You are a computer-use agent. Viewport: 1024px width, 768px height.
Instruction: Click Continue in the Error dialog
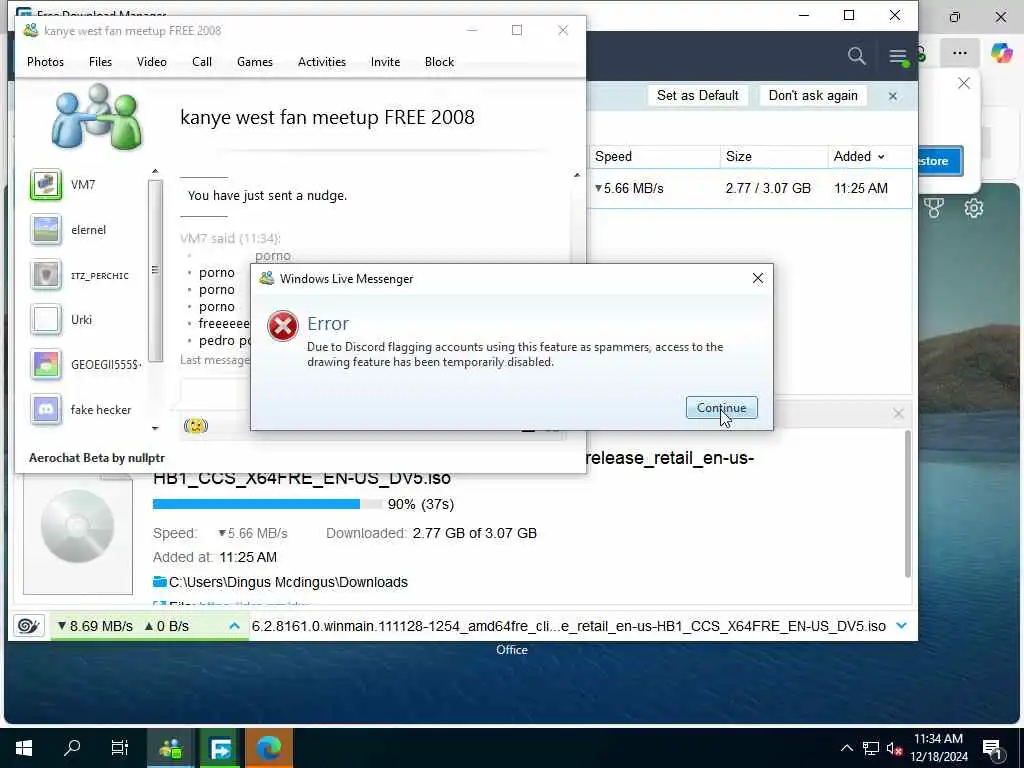pos(721,408)
